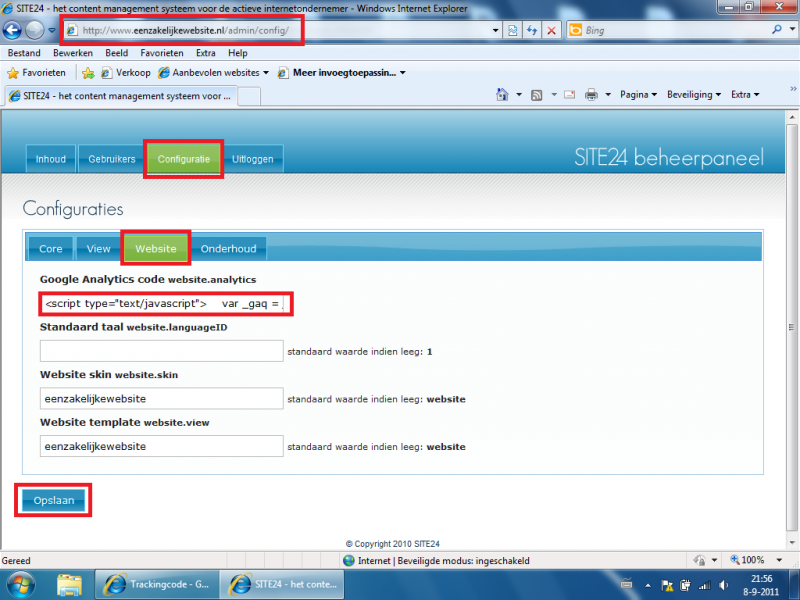Screen dimensions: 800x600
Task: Click the red Stop loading icon
Action: tap(552, 31)
